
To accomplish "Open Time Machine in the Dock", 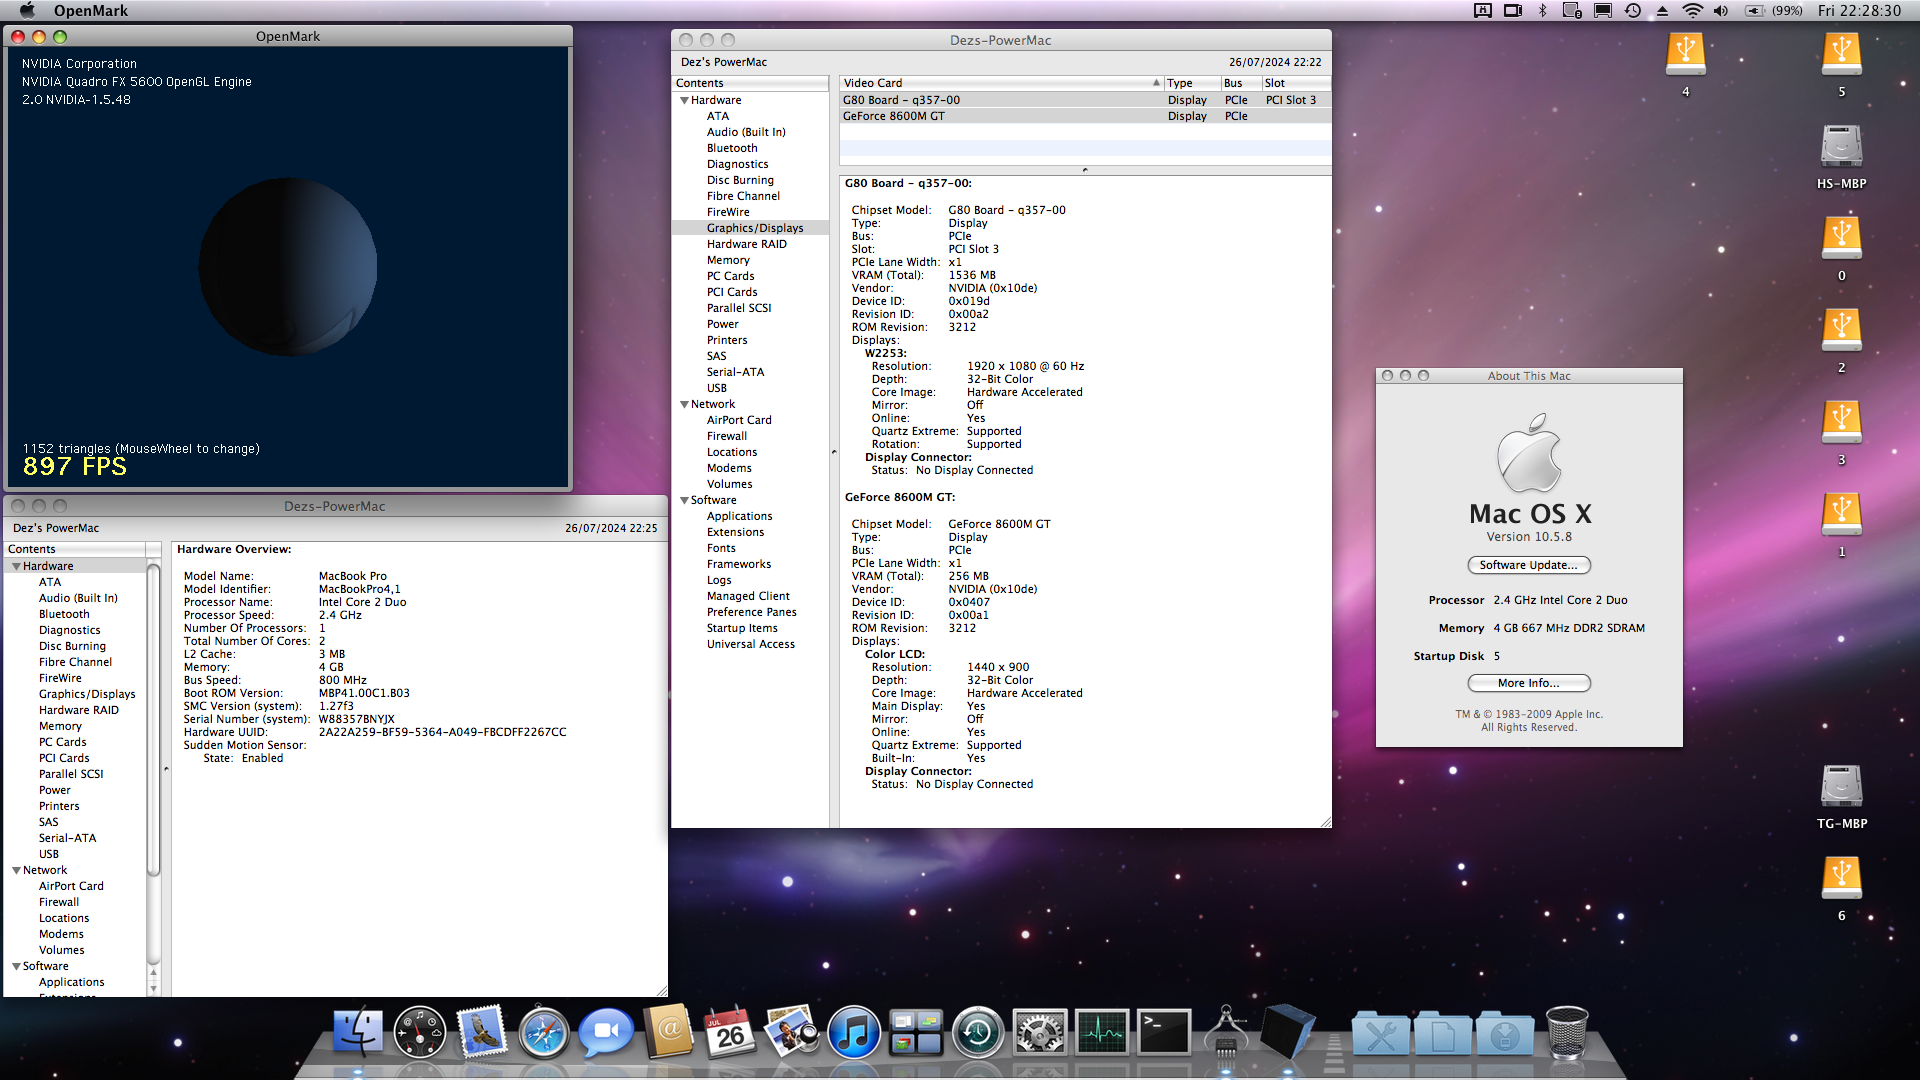I will 978,1032.
